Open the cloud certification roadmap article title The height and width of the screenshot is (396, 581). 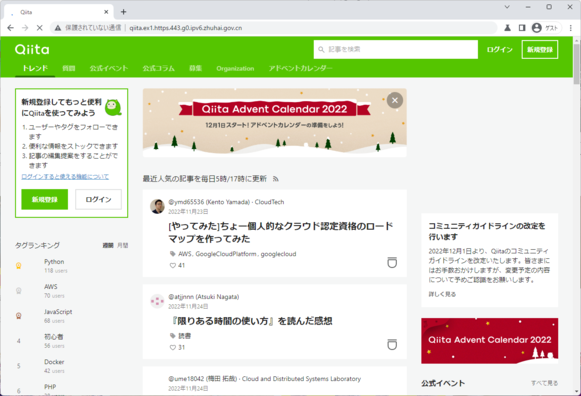[x=280, y=232]
